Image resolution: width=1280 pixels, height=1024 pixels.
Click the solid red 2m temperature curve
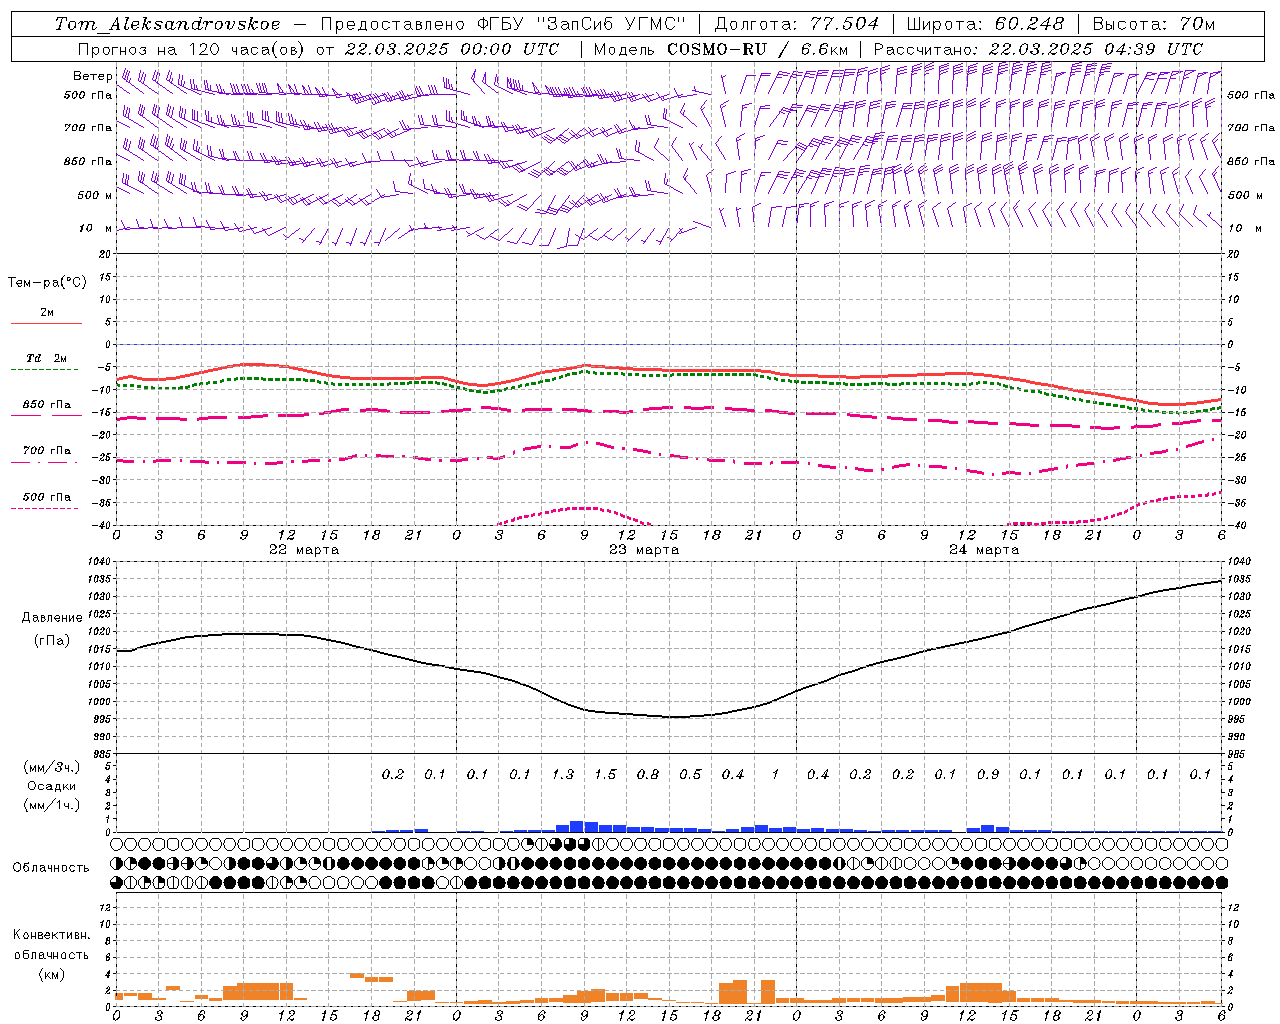[x=670, y=370]
